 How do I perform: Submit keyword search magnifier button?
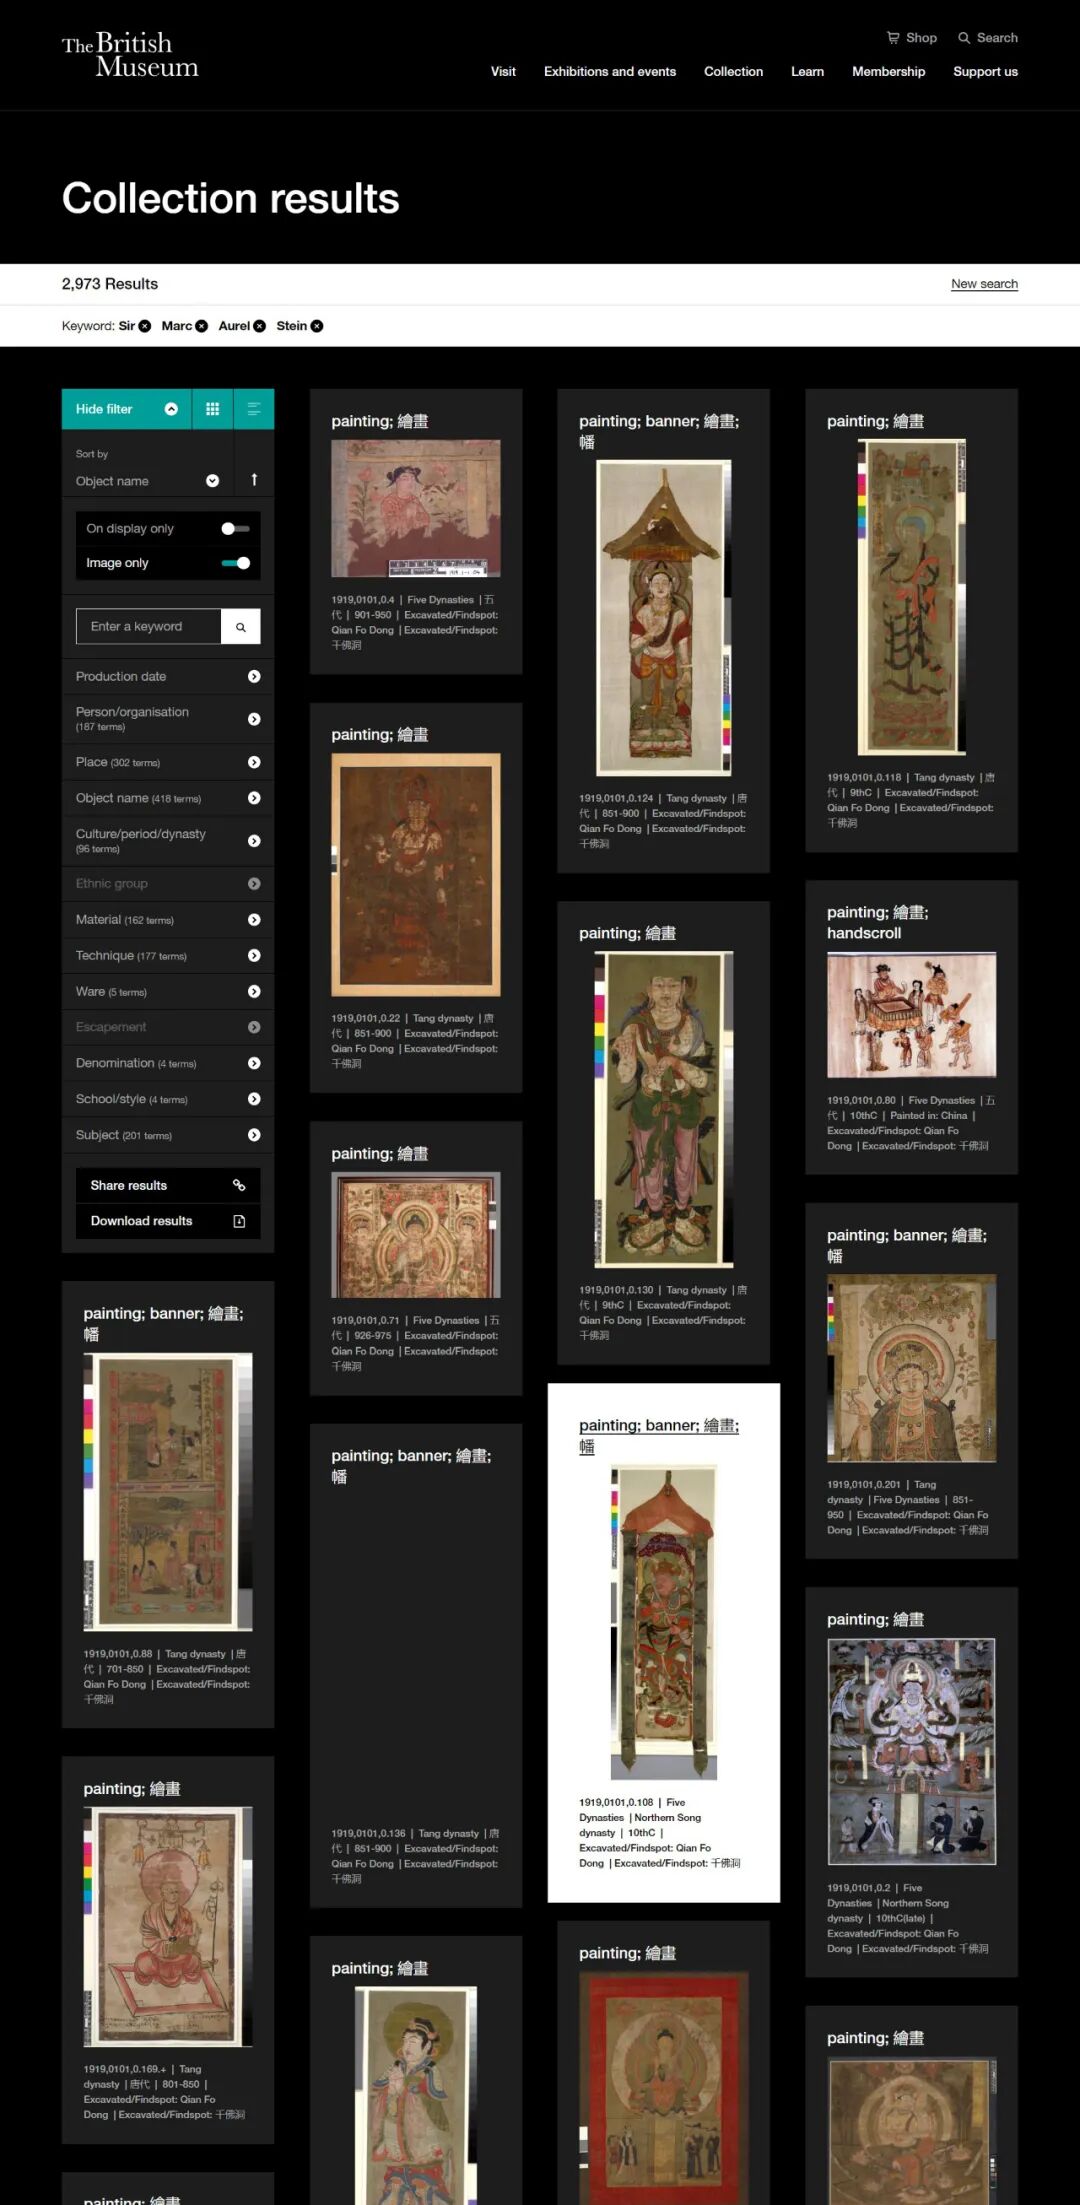point(241,627)
